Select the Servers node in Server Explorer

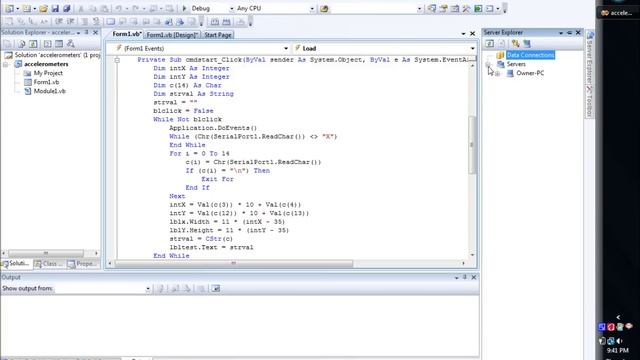pyautogui.click(x=516, y=64)
